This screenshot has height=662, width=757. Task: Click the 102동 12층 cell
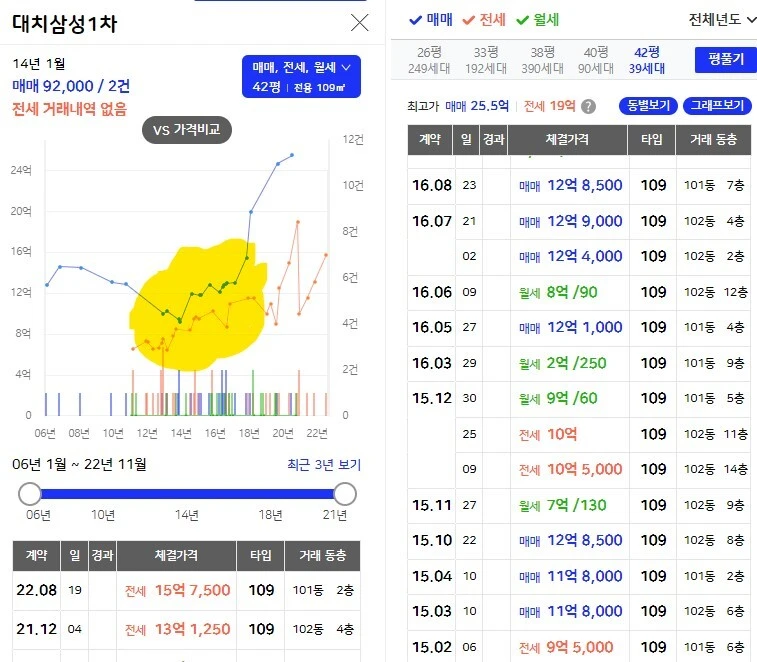(715, 293)
